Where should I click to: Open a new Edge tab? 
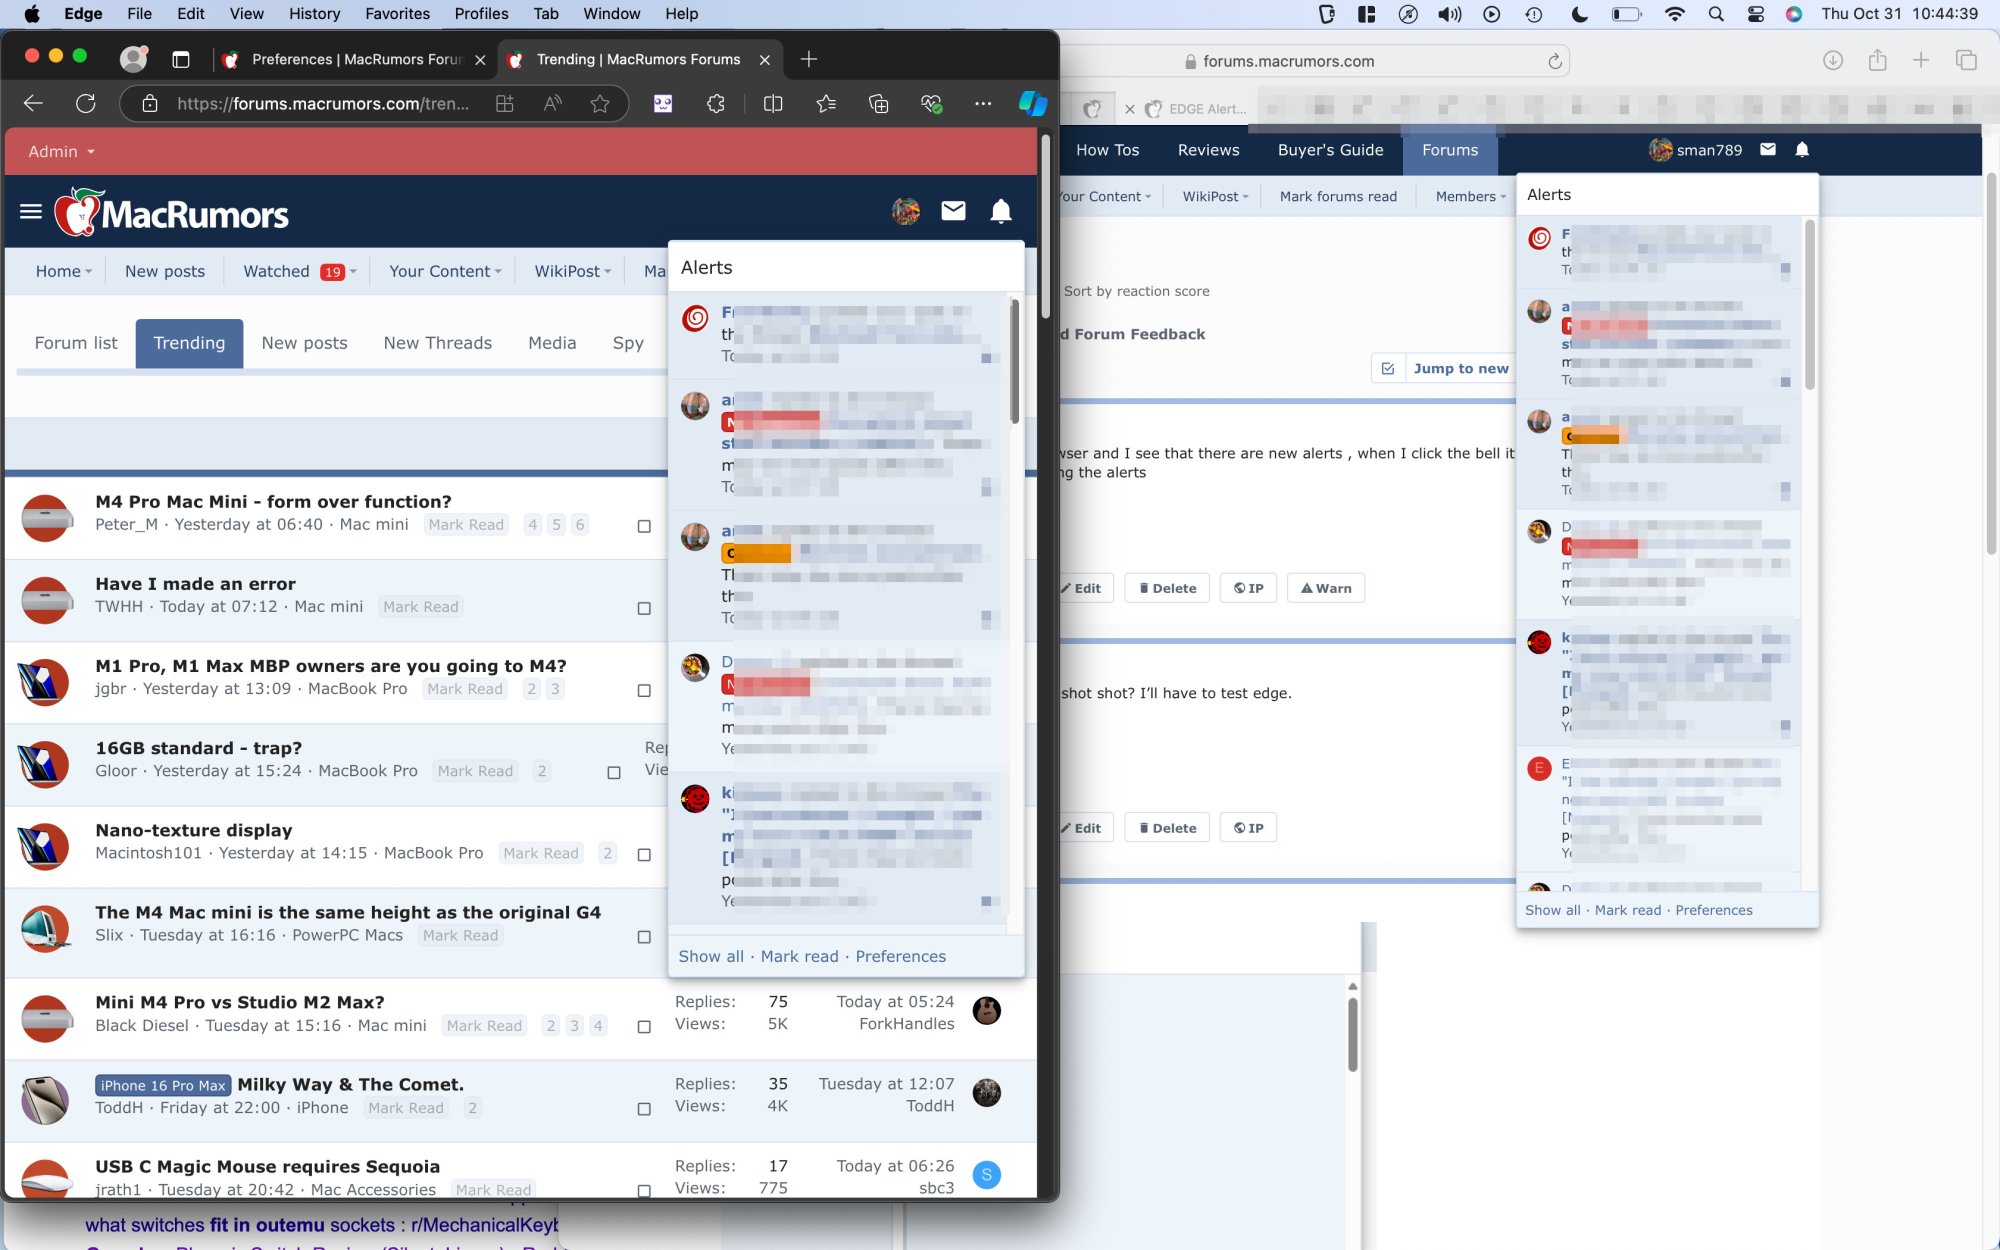809,59
